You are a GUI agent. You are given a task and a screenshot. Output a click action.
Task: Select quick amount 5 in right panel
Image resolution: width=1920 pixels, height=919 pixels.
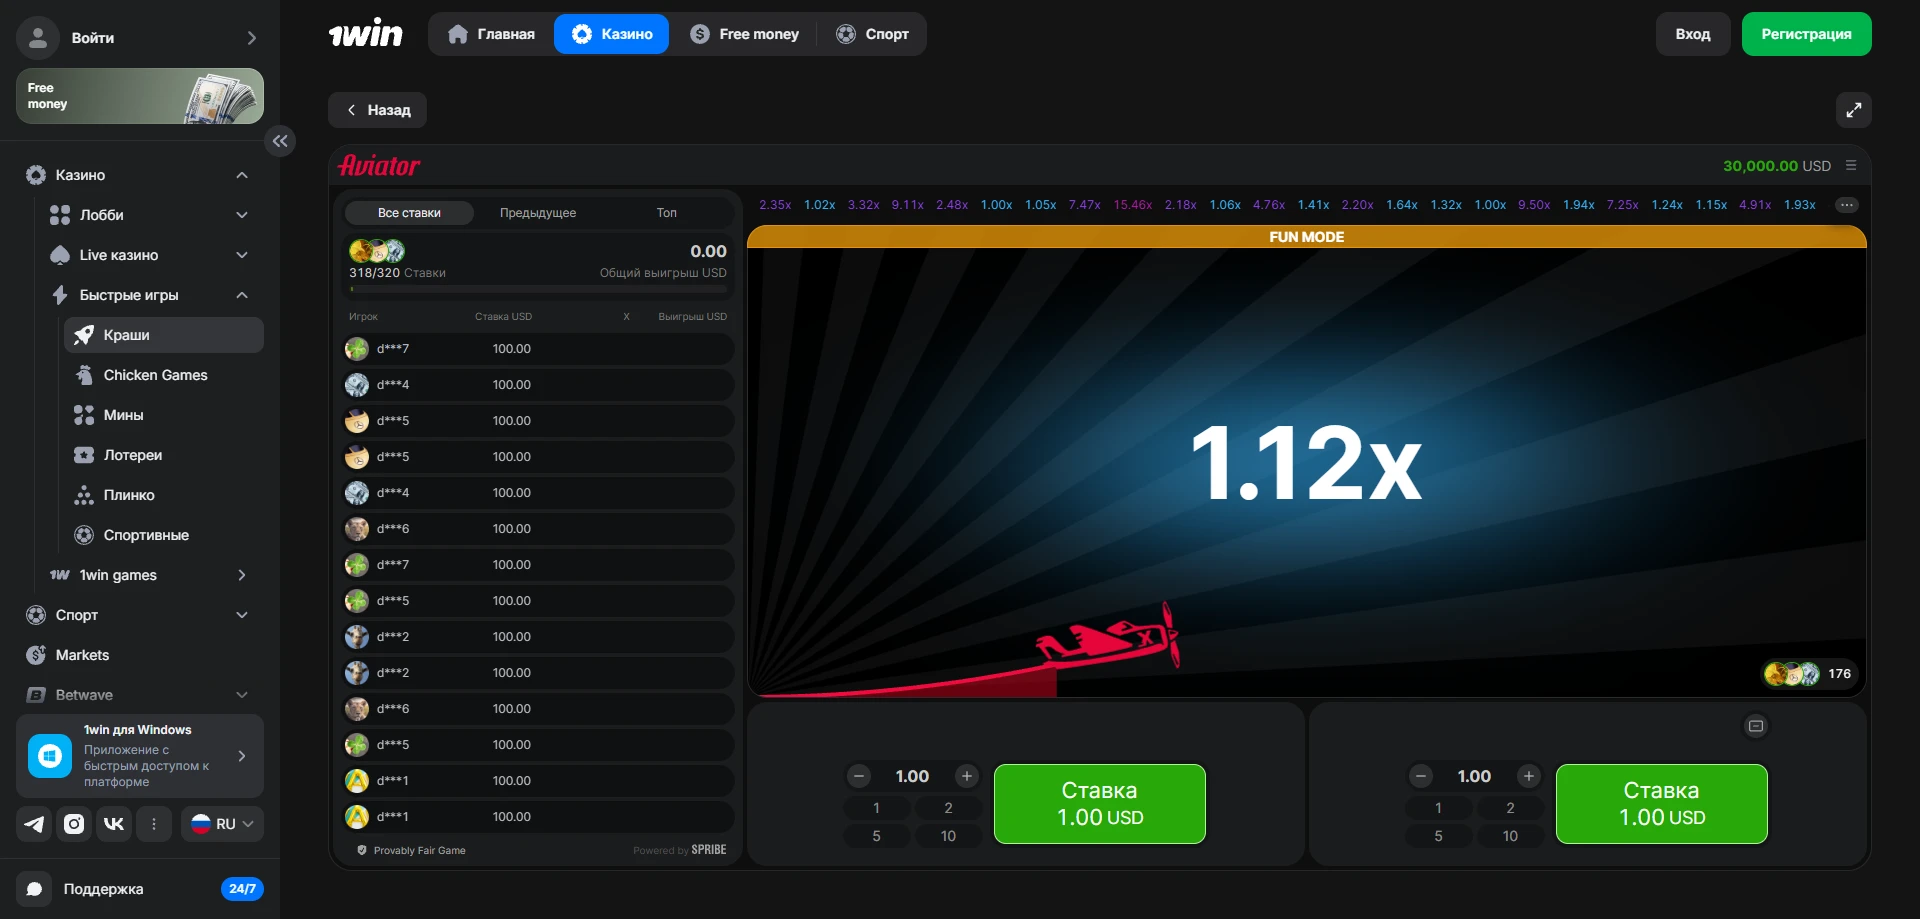pos(1439,836)
